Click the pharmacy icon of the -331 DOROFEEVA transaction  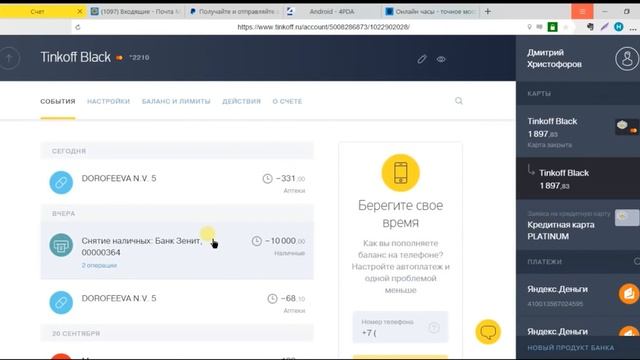coord(61,182)
